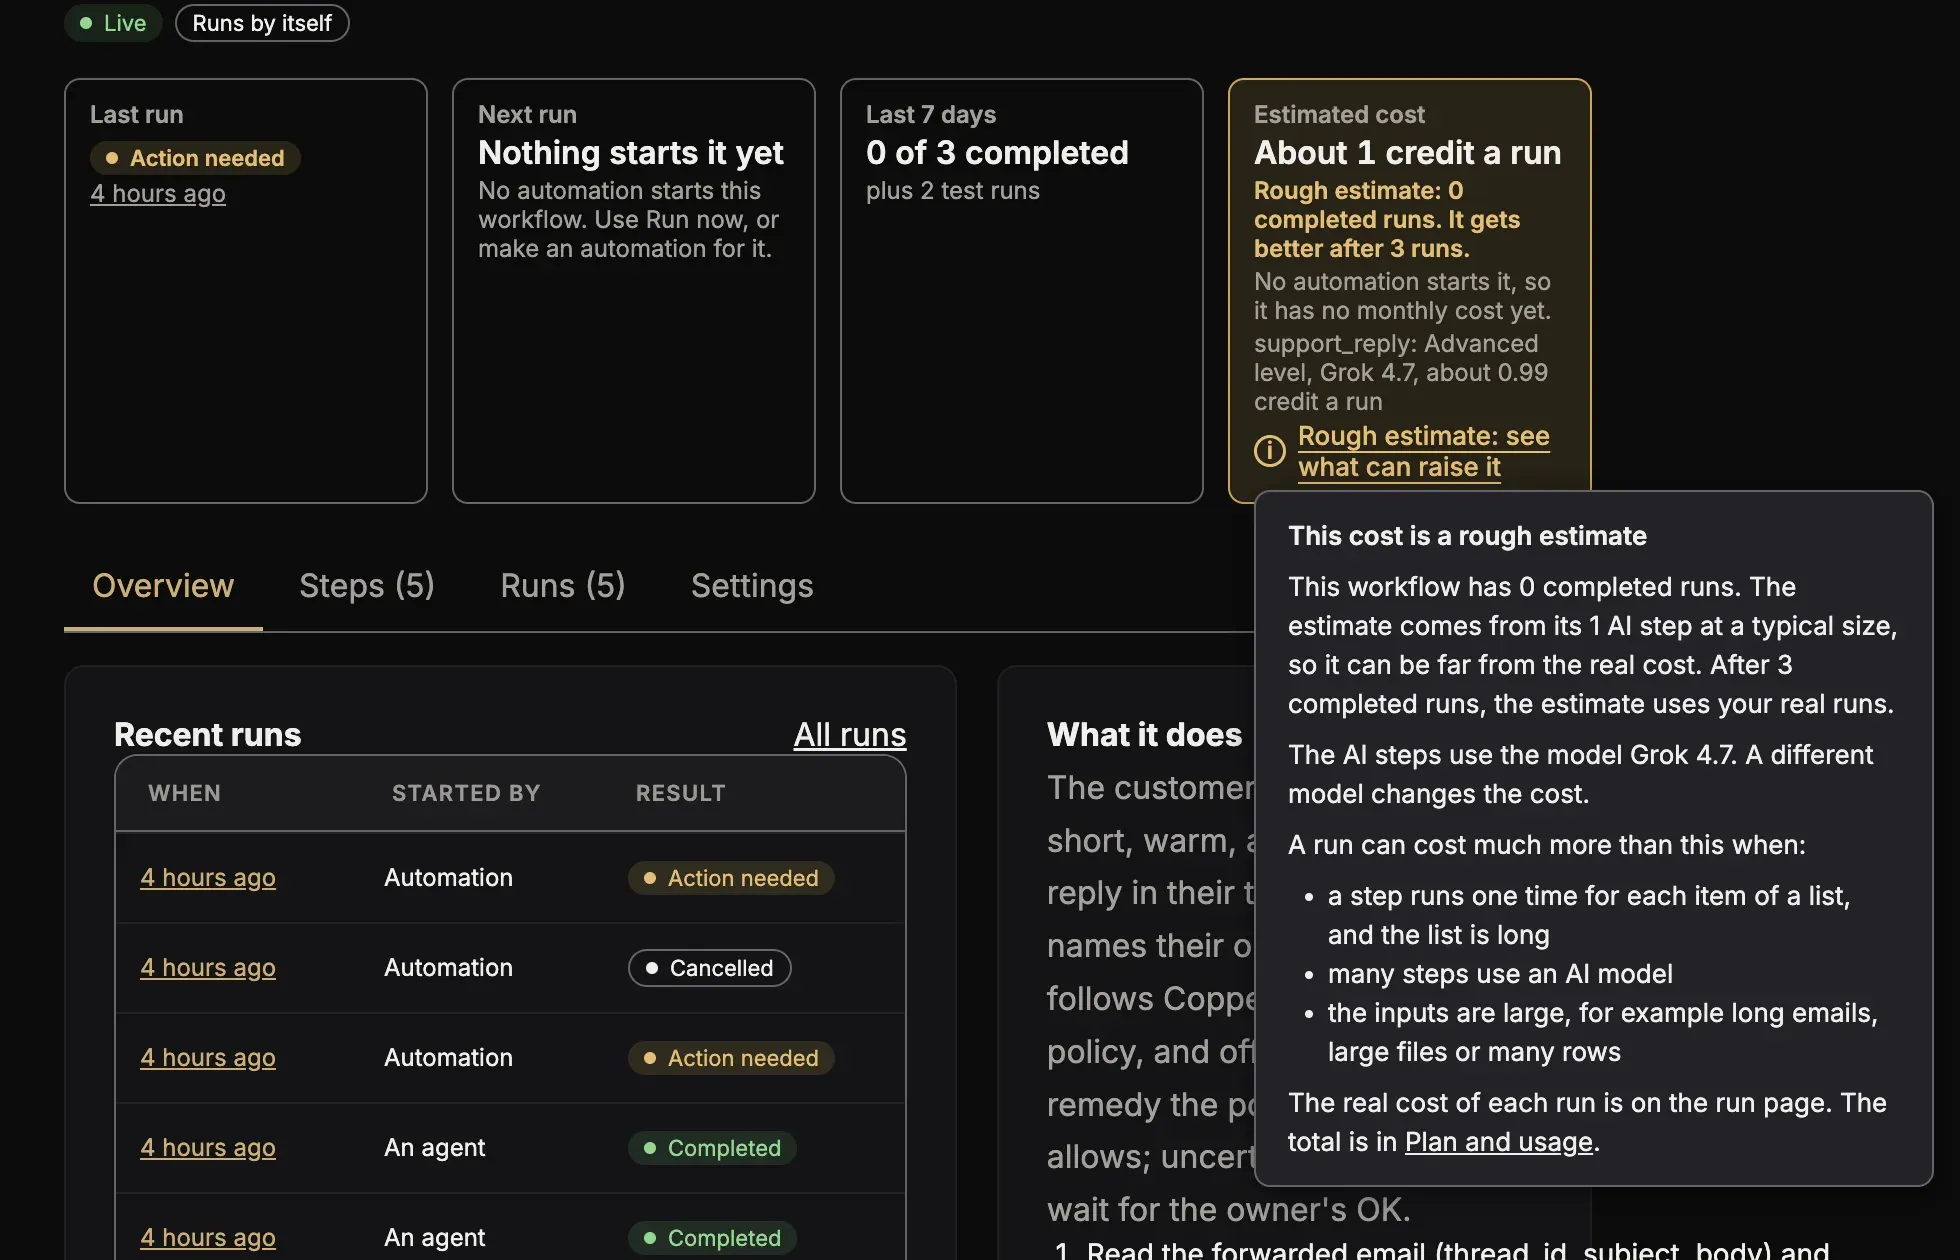Click the STARTED BY column header

466,793
